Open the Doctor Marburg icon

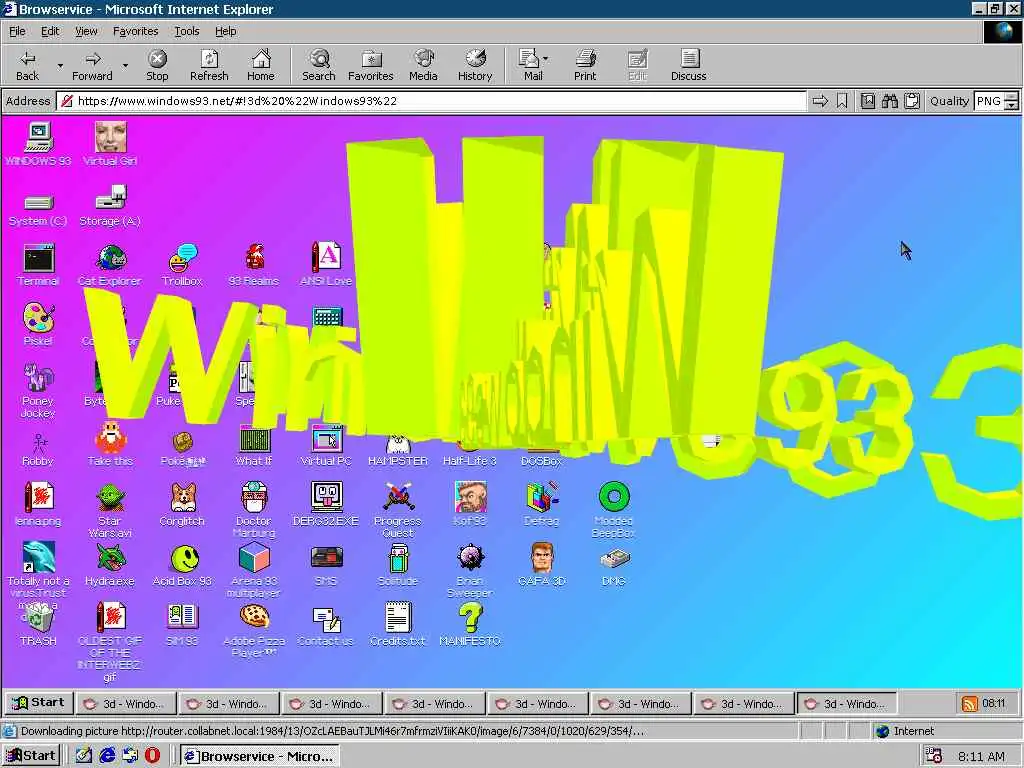(254, 510)
